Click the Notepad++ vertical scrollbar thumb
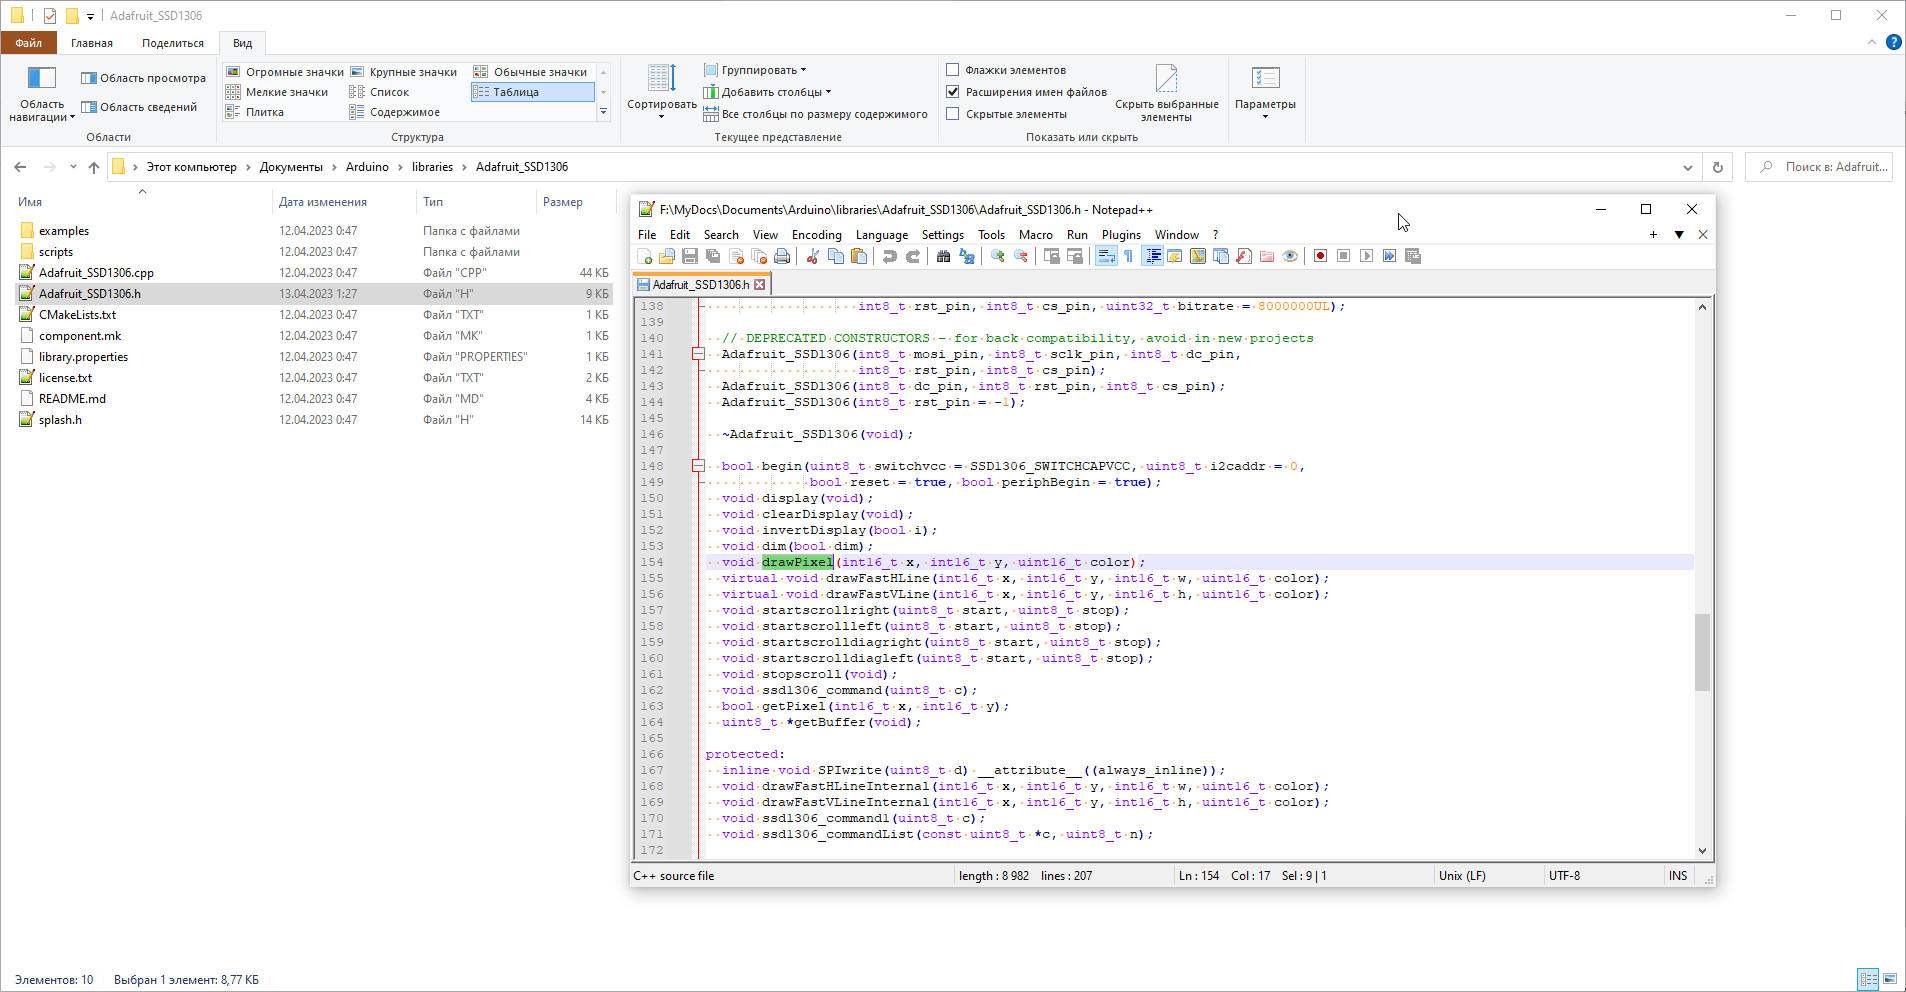Viewport: 1906px width, 992px height. pos(1702,652)
